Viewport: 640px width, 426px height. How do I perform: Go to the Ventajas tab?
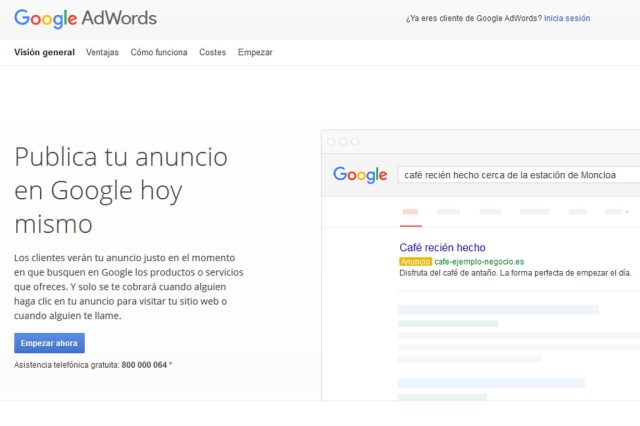point(102,52)
